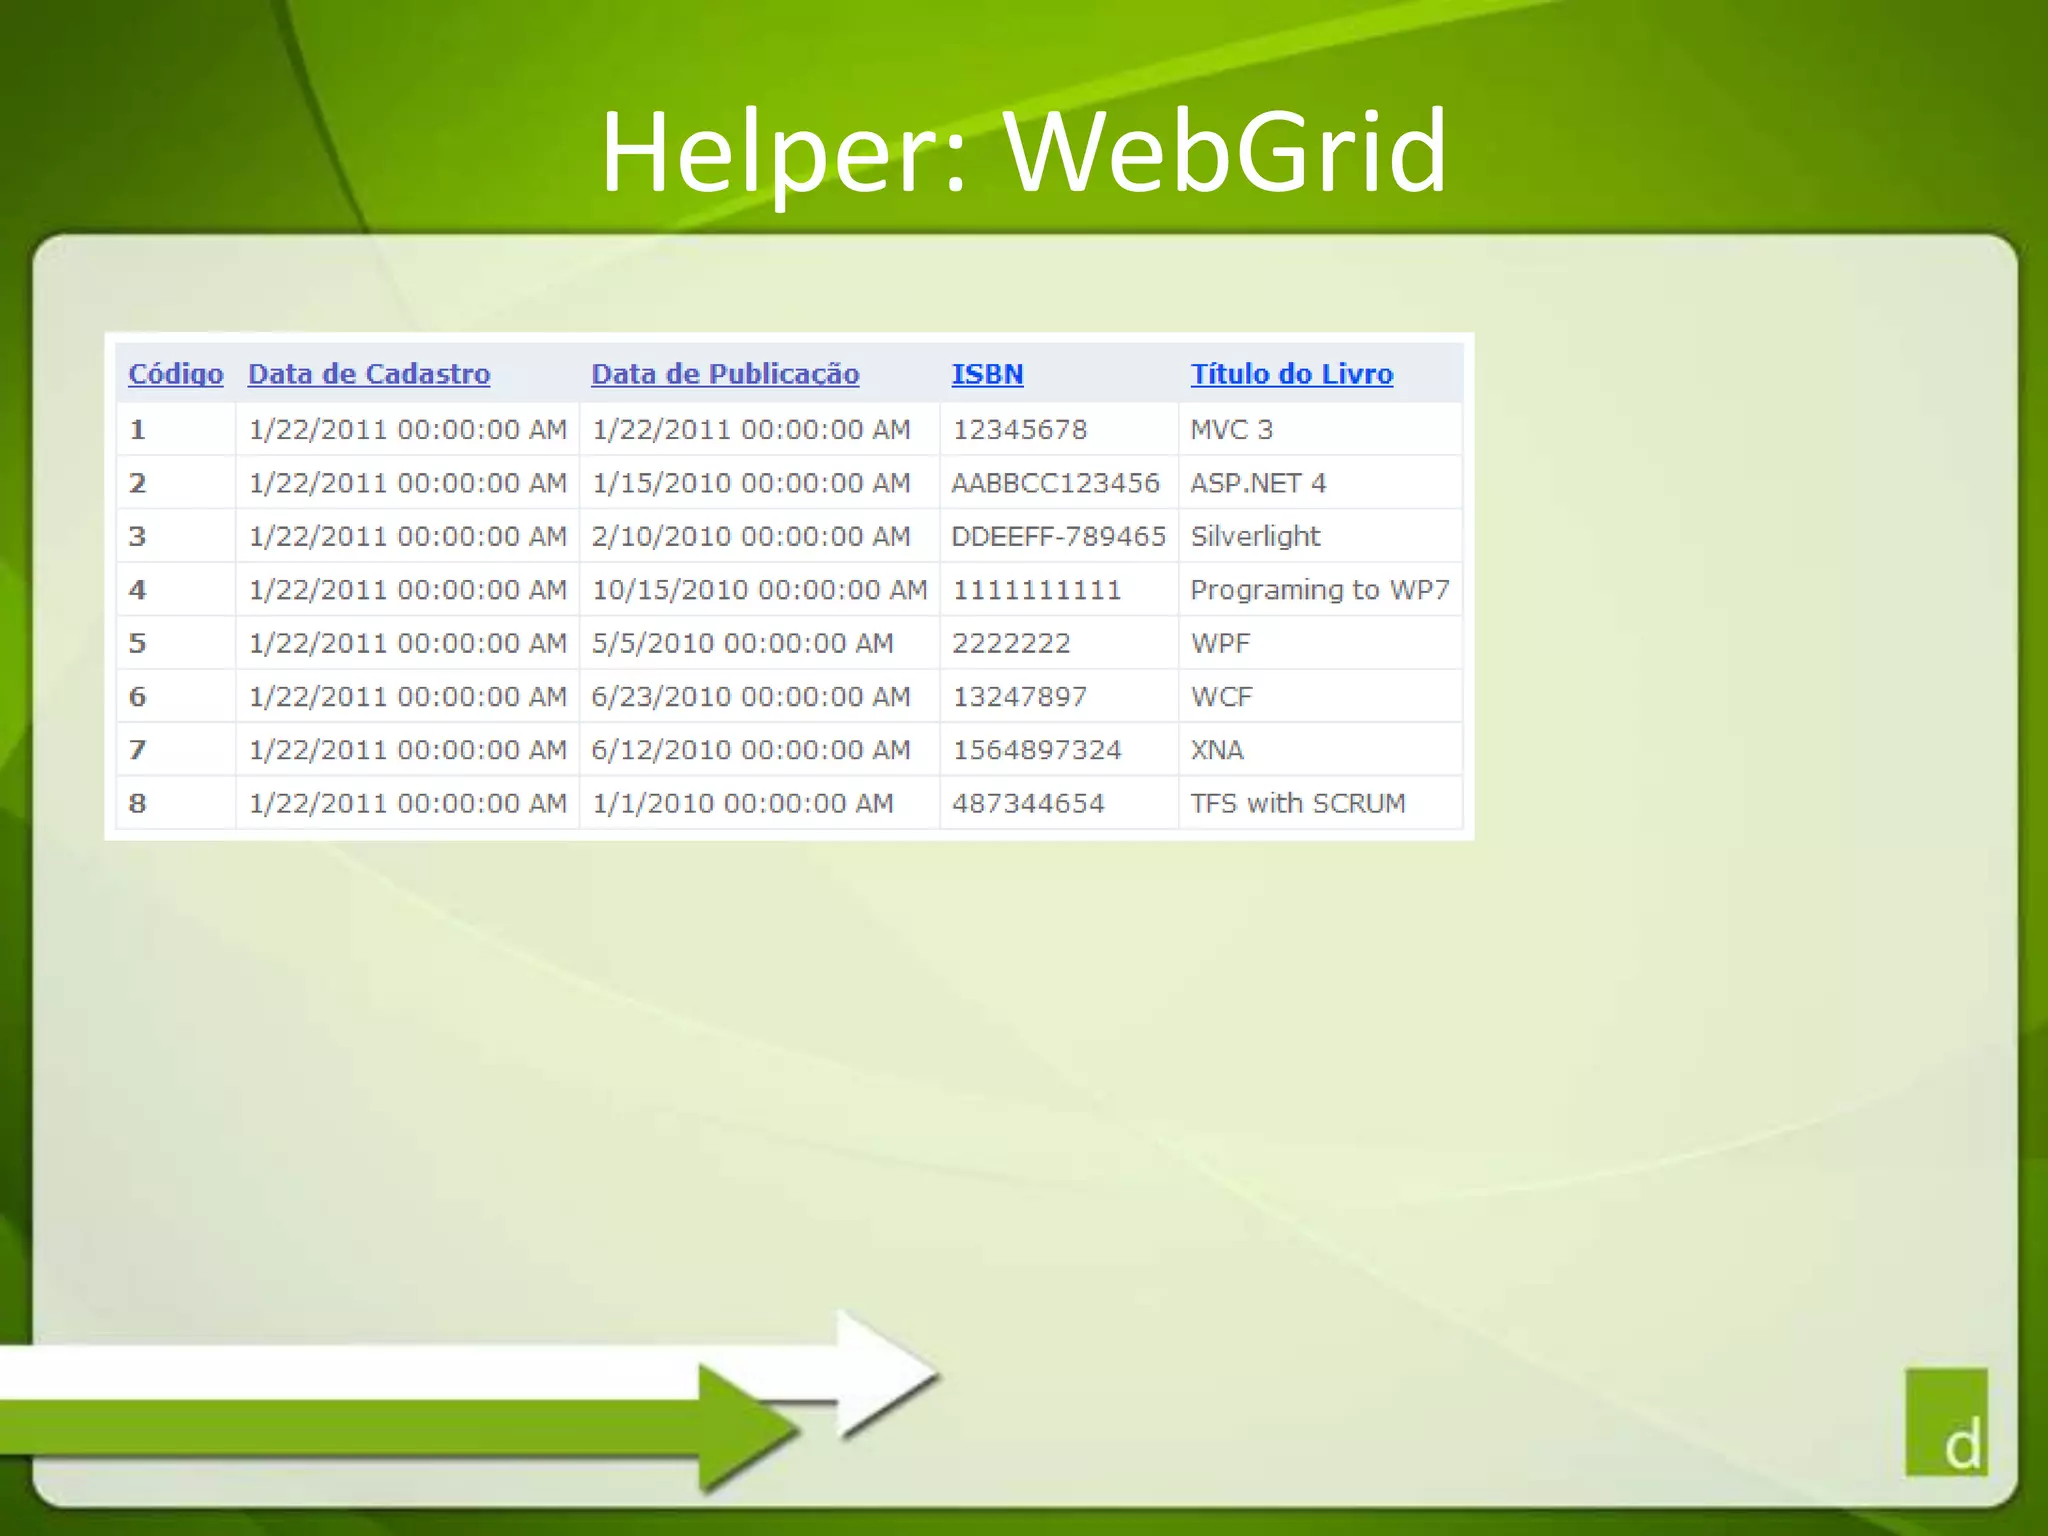Click ISBN value 487344654
2048x1536 pixels.
coord(1028,803)
